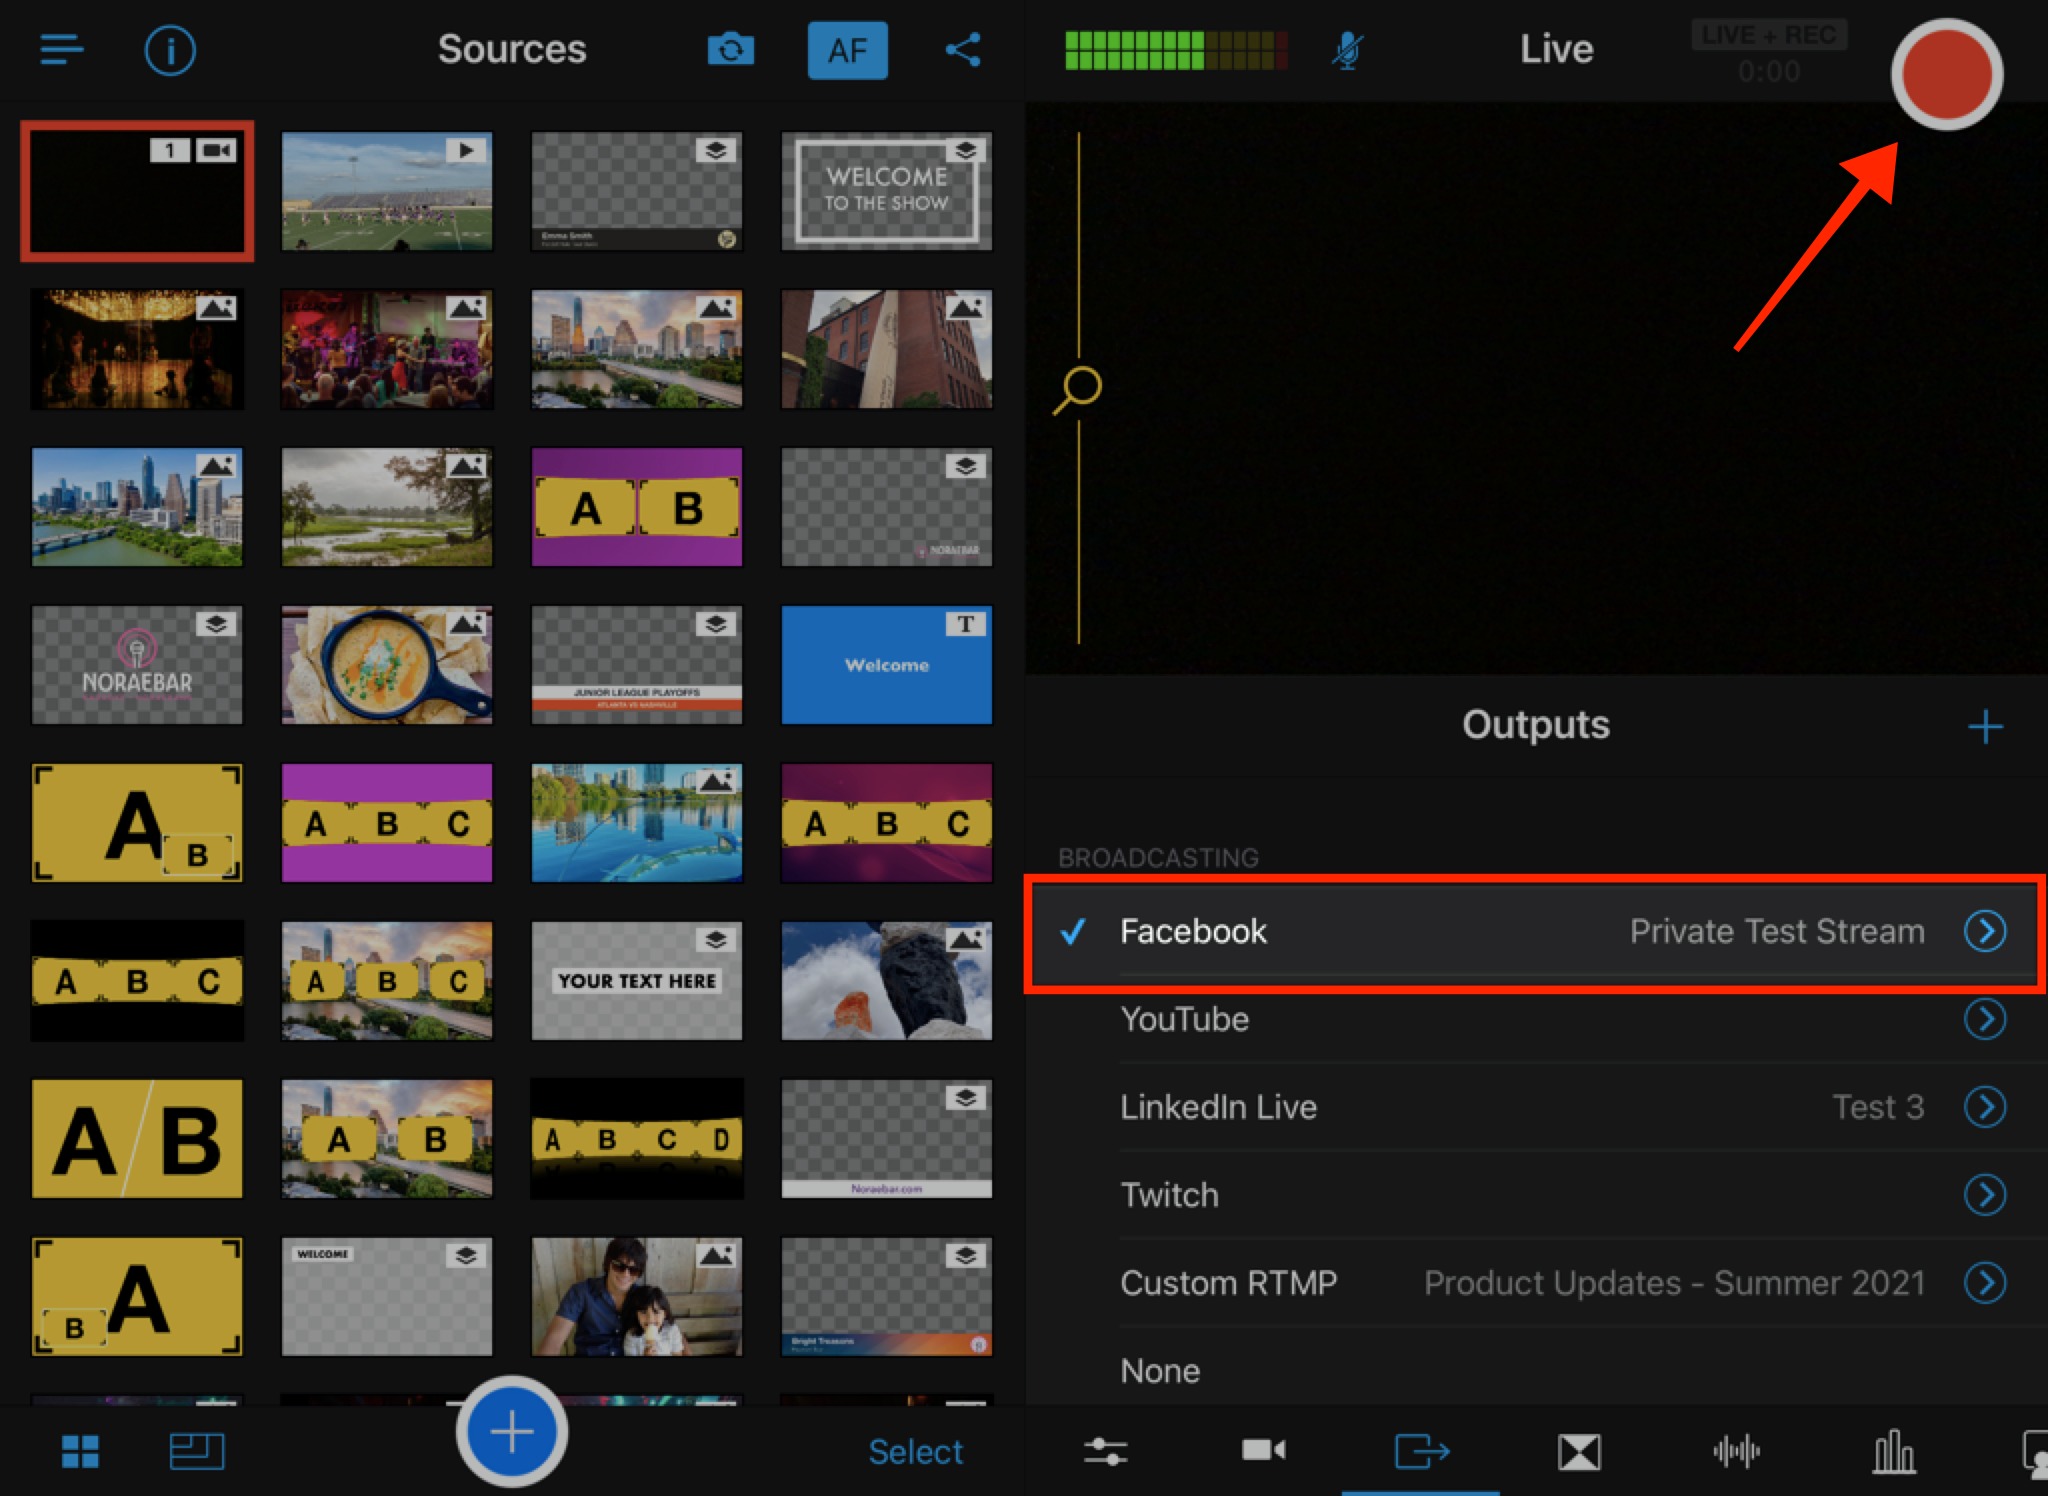2048x1496 pixels.
Task: Click the share icon next to Sources
Action: click(962, 50)
